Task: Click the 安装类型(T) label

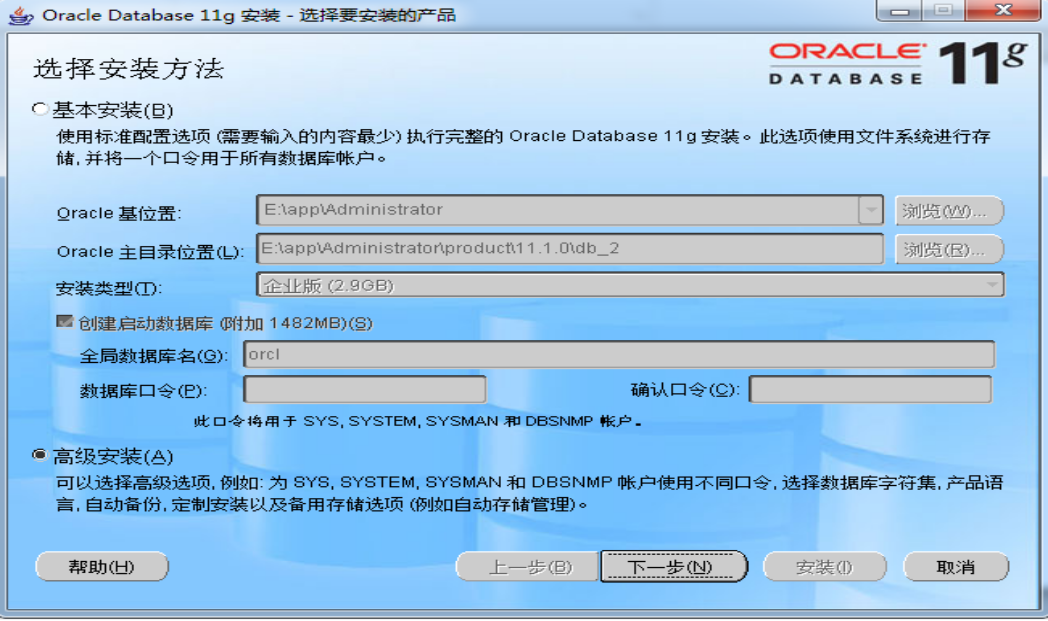Action: coord(109,289)
